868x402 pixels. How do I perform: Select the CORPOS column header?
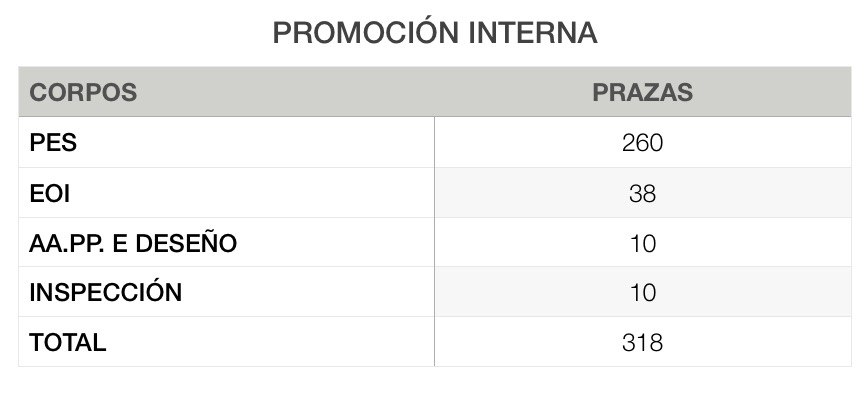tap(83, 92)
